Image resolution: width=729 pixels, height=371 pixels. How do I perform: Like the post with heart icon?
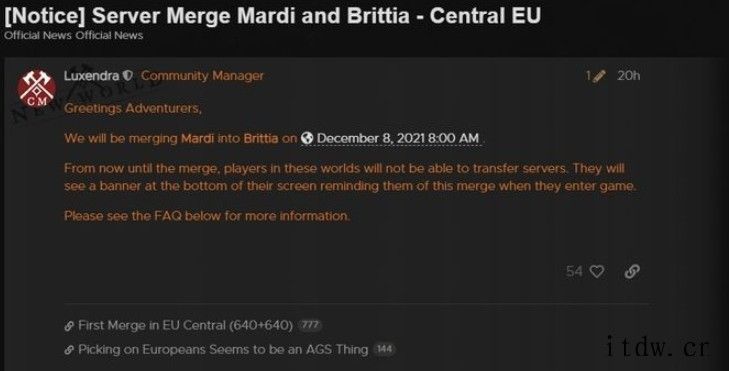597,271
